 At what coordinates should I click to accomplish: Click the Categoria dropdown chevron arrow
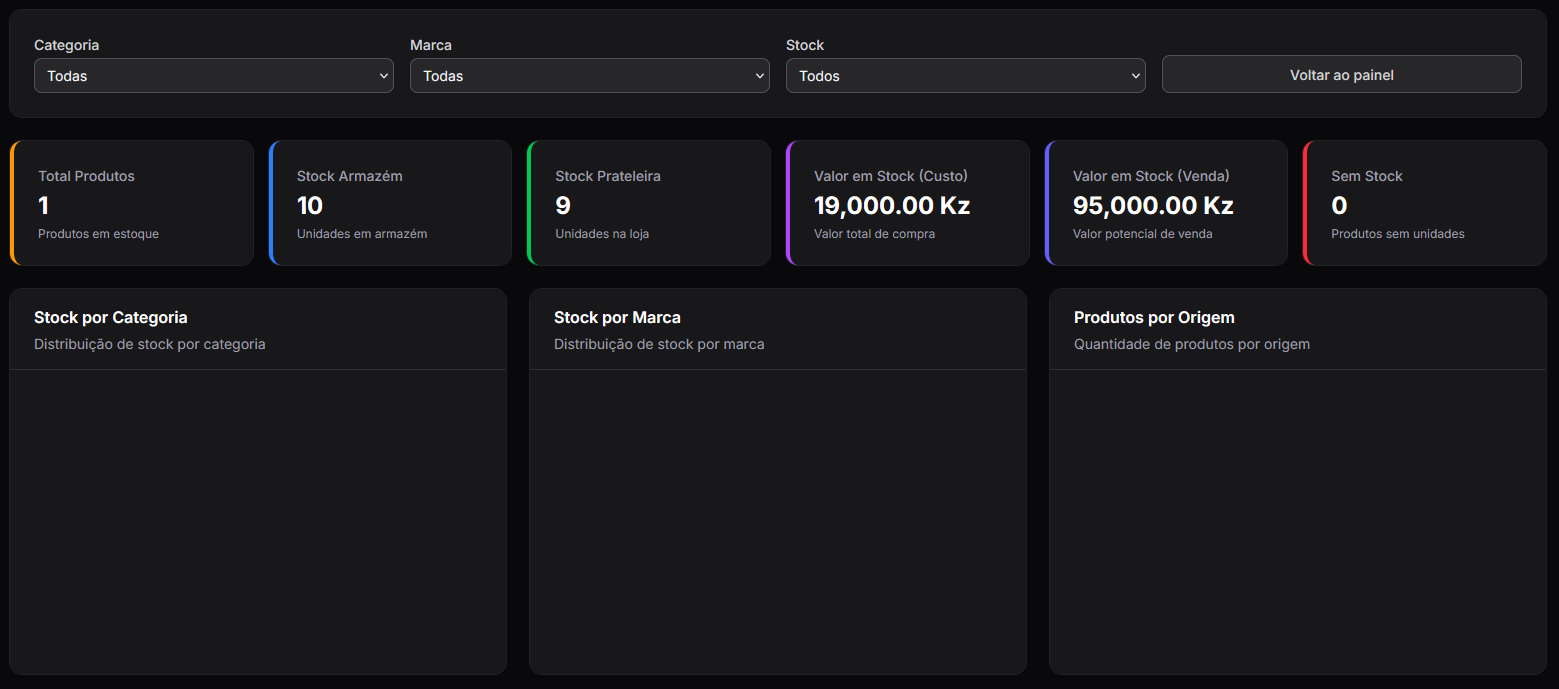tap(384, 76)
